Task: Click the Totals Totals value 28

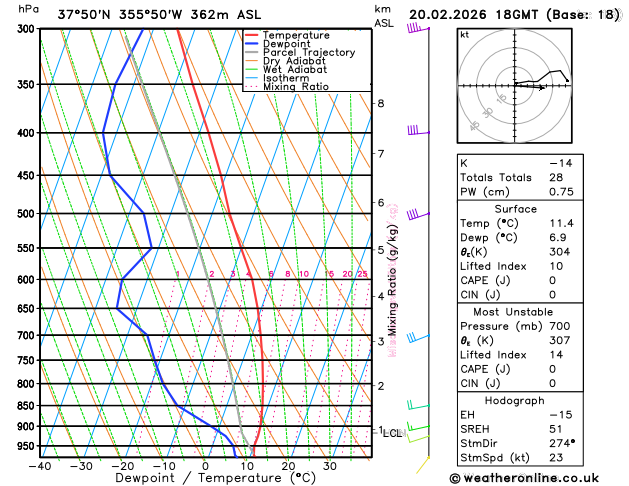Action: point(556,178)
